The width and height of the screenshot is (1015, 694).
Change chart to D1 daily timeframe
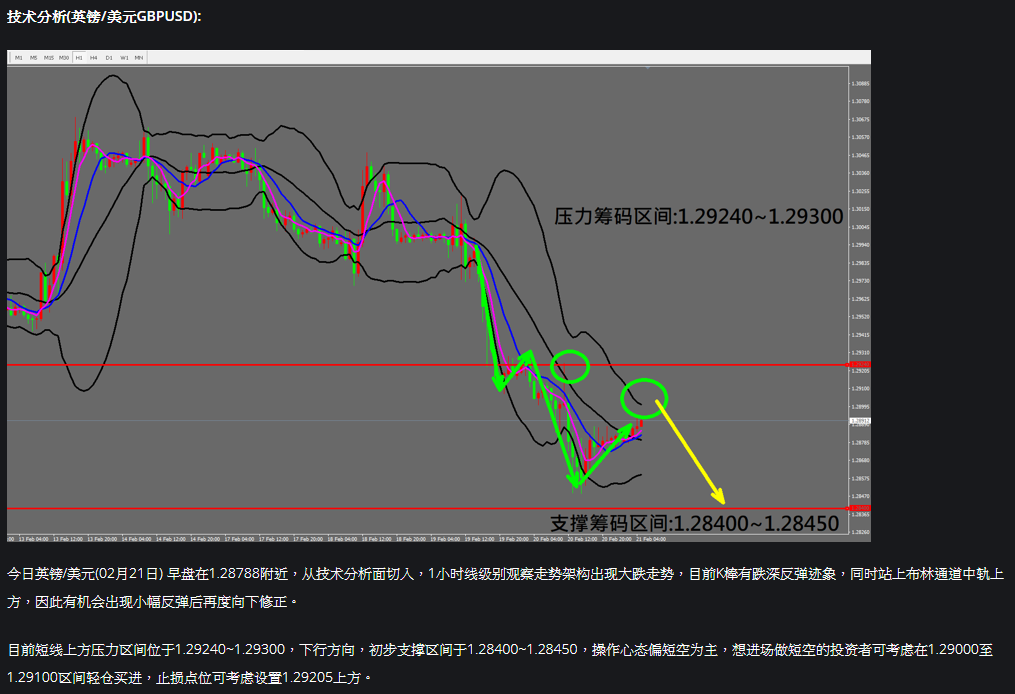109,58
